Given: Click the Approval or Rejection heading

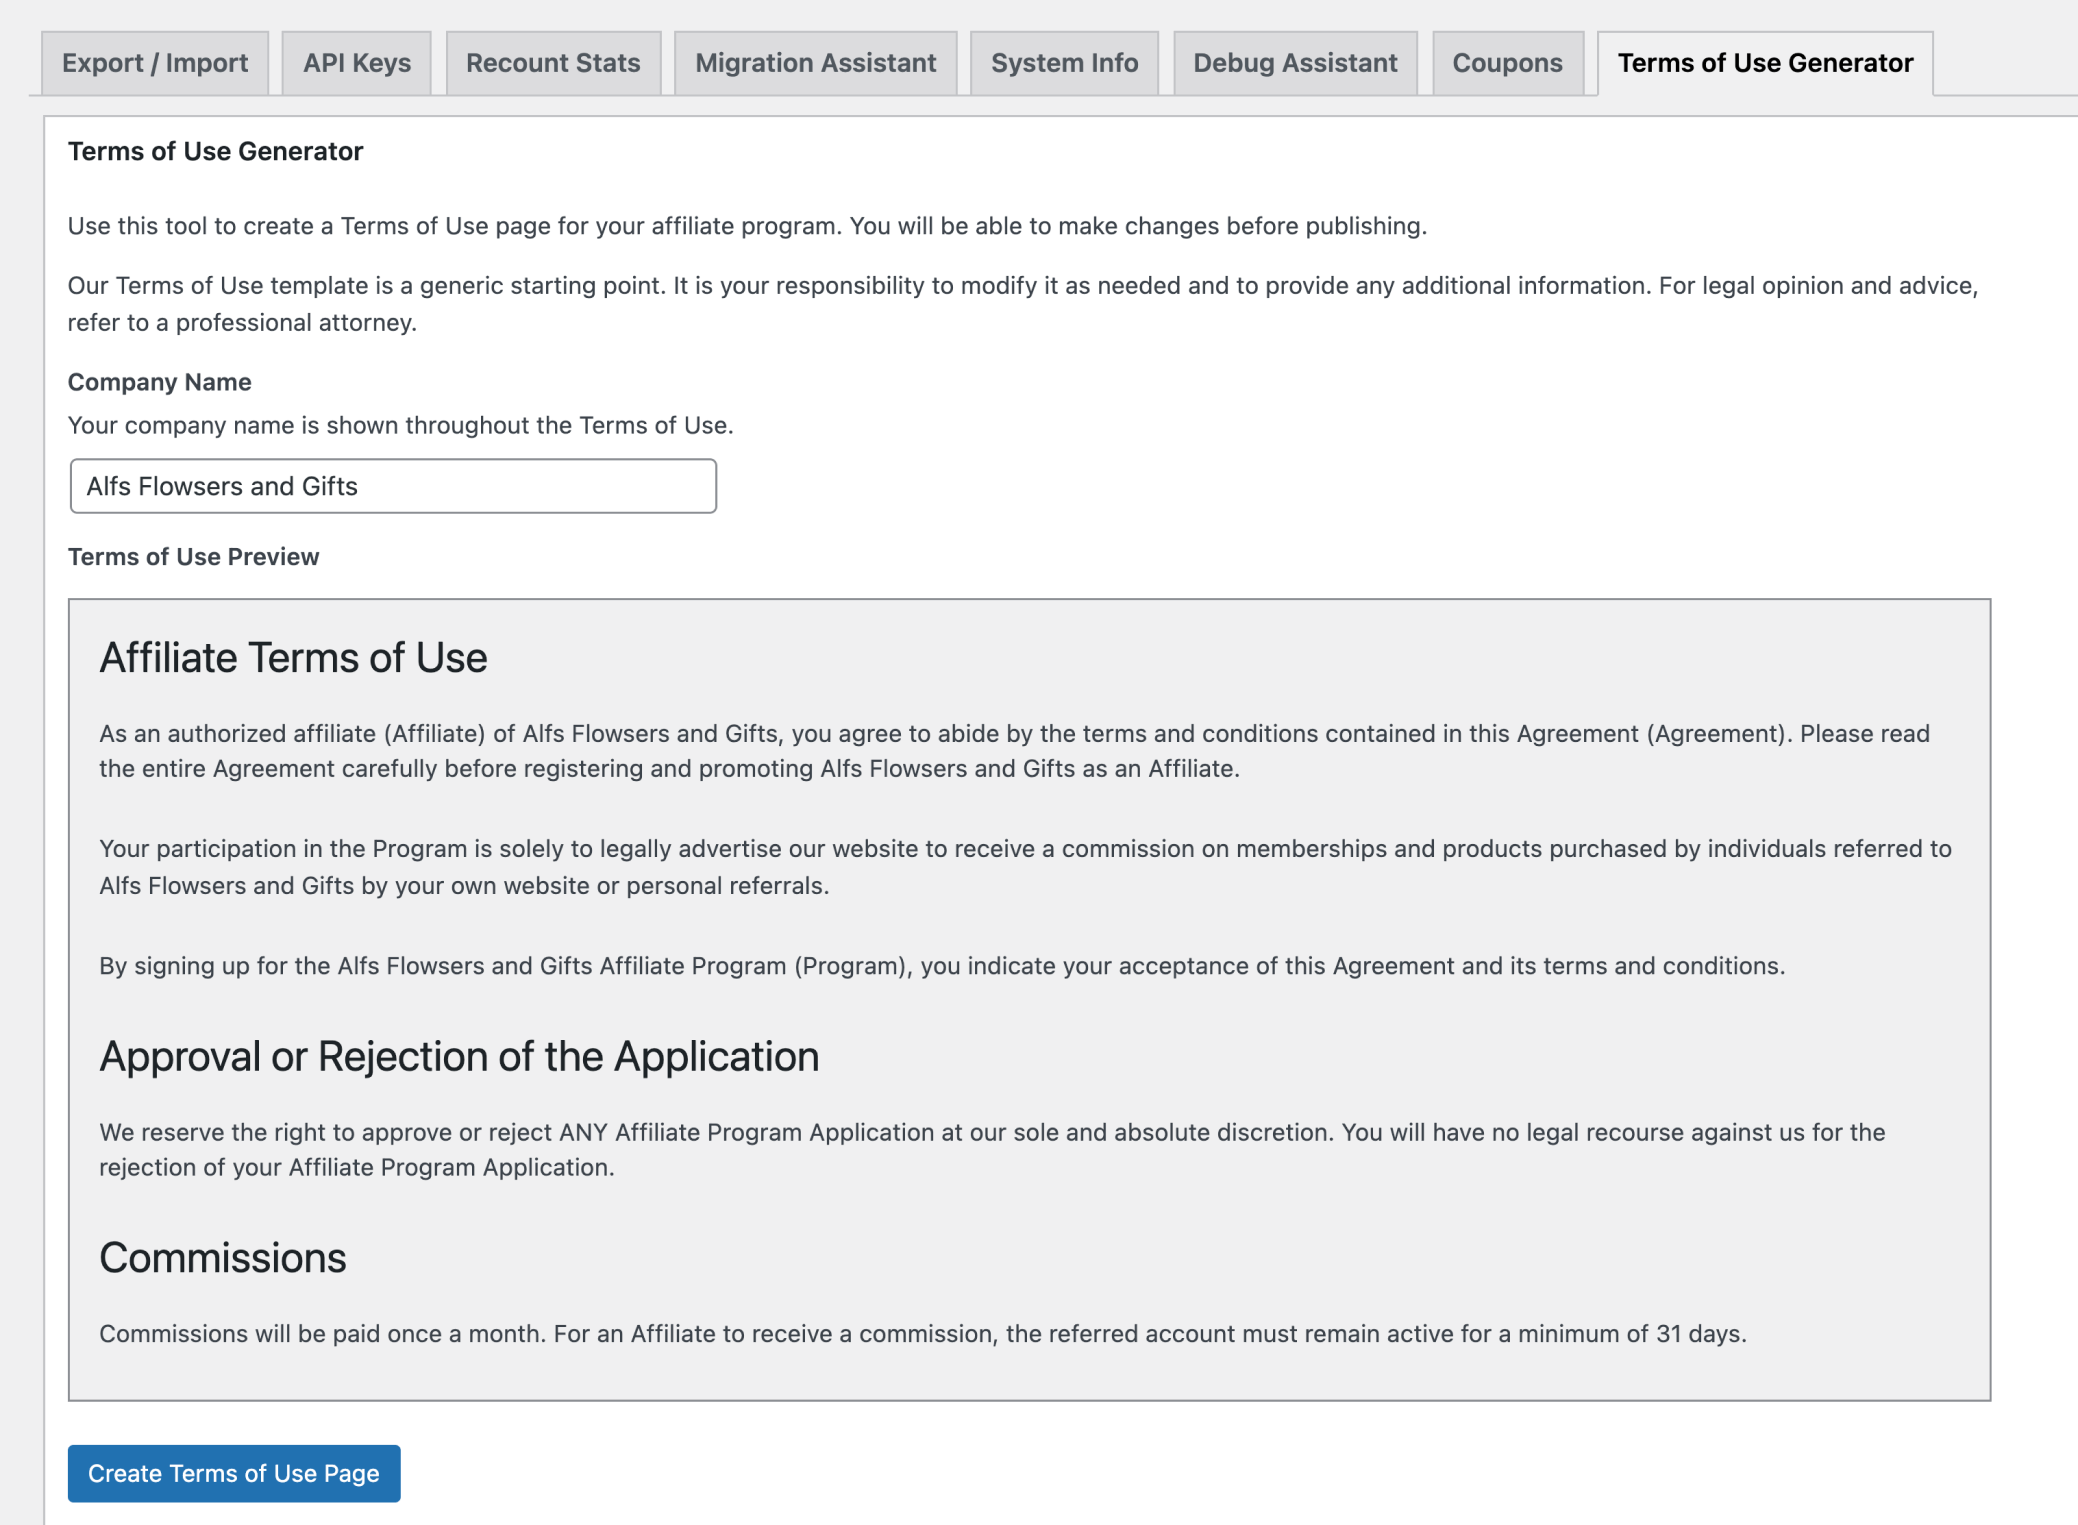Looking at the screenshot, I should 459,1057.
